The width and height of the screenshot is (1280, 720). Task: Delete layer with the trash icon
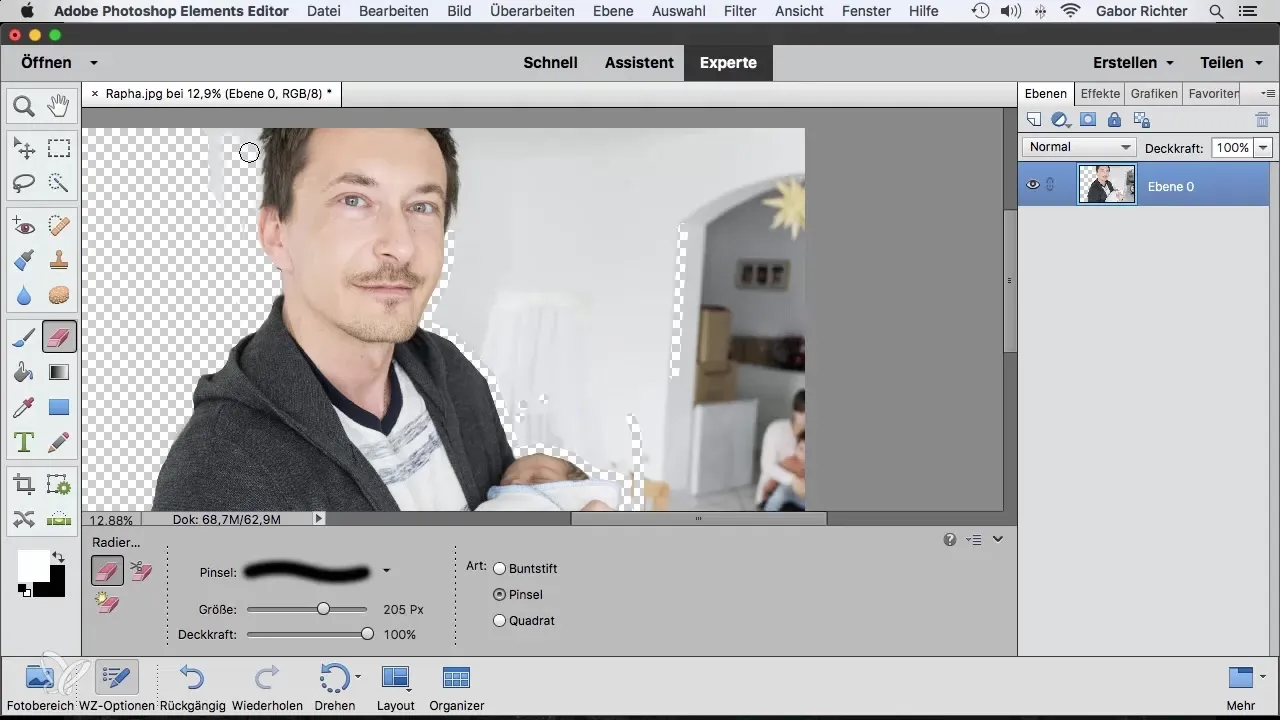tap(1262, 120)
